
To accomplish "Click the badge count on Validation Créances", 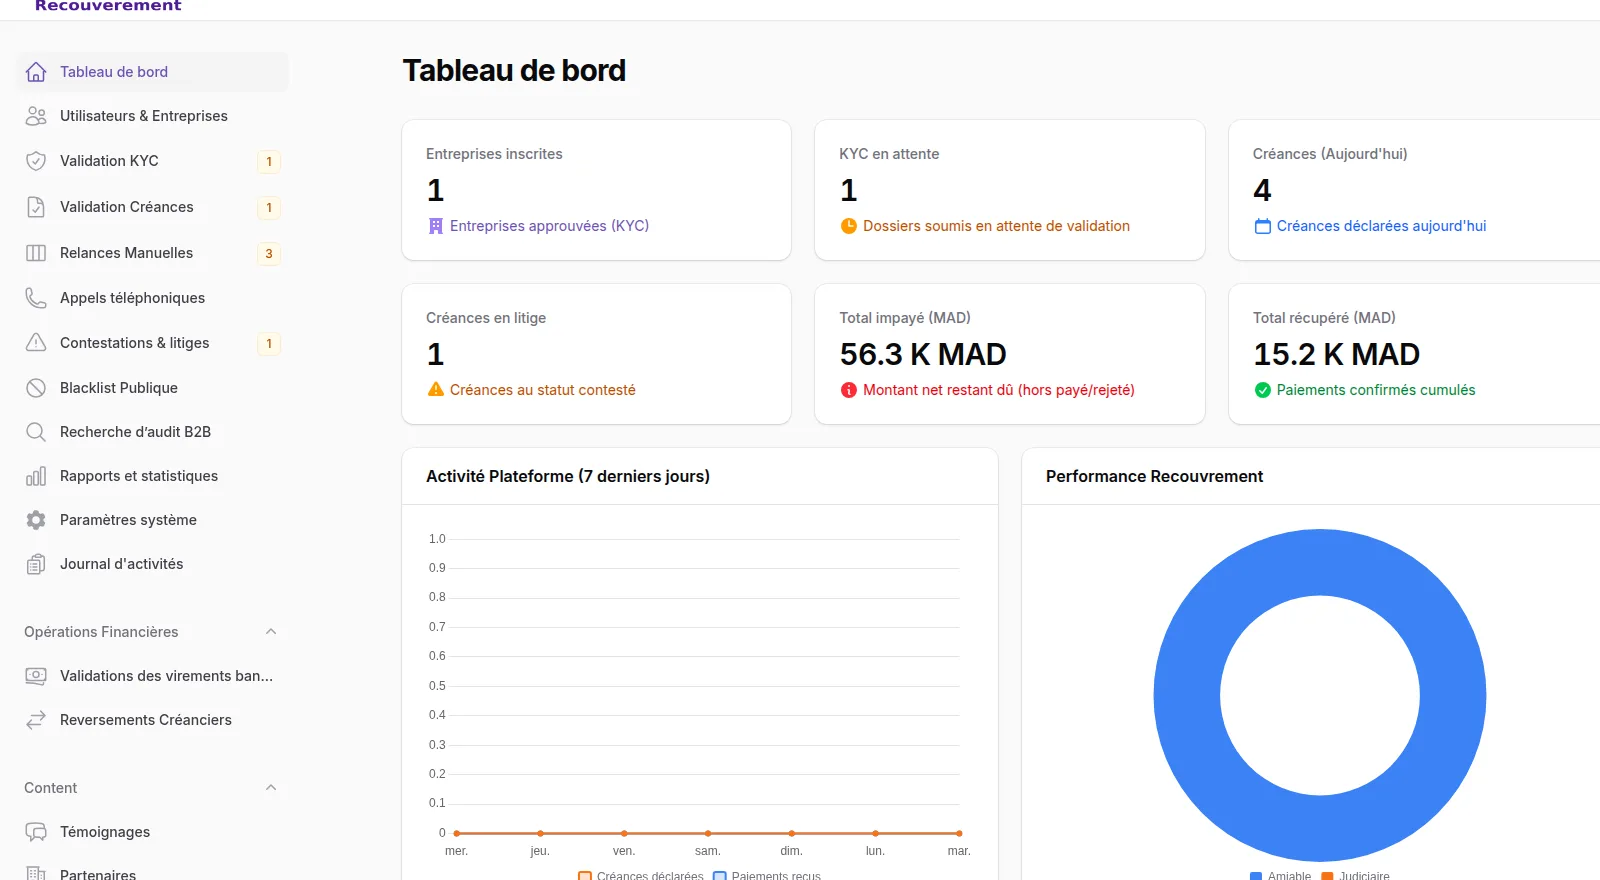I will pyautogui.click(x=269, y=208).
